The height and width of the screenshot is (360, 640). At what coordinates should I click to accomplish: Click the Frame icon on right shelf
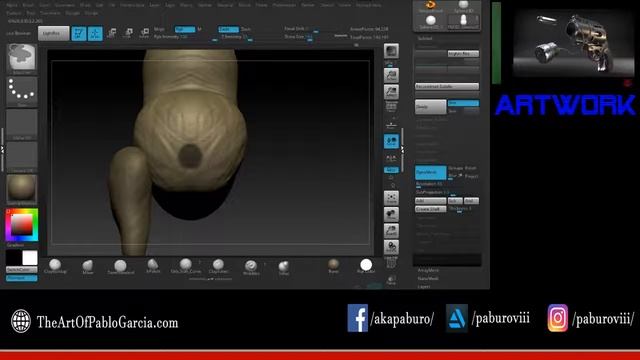391,198
